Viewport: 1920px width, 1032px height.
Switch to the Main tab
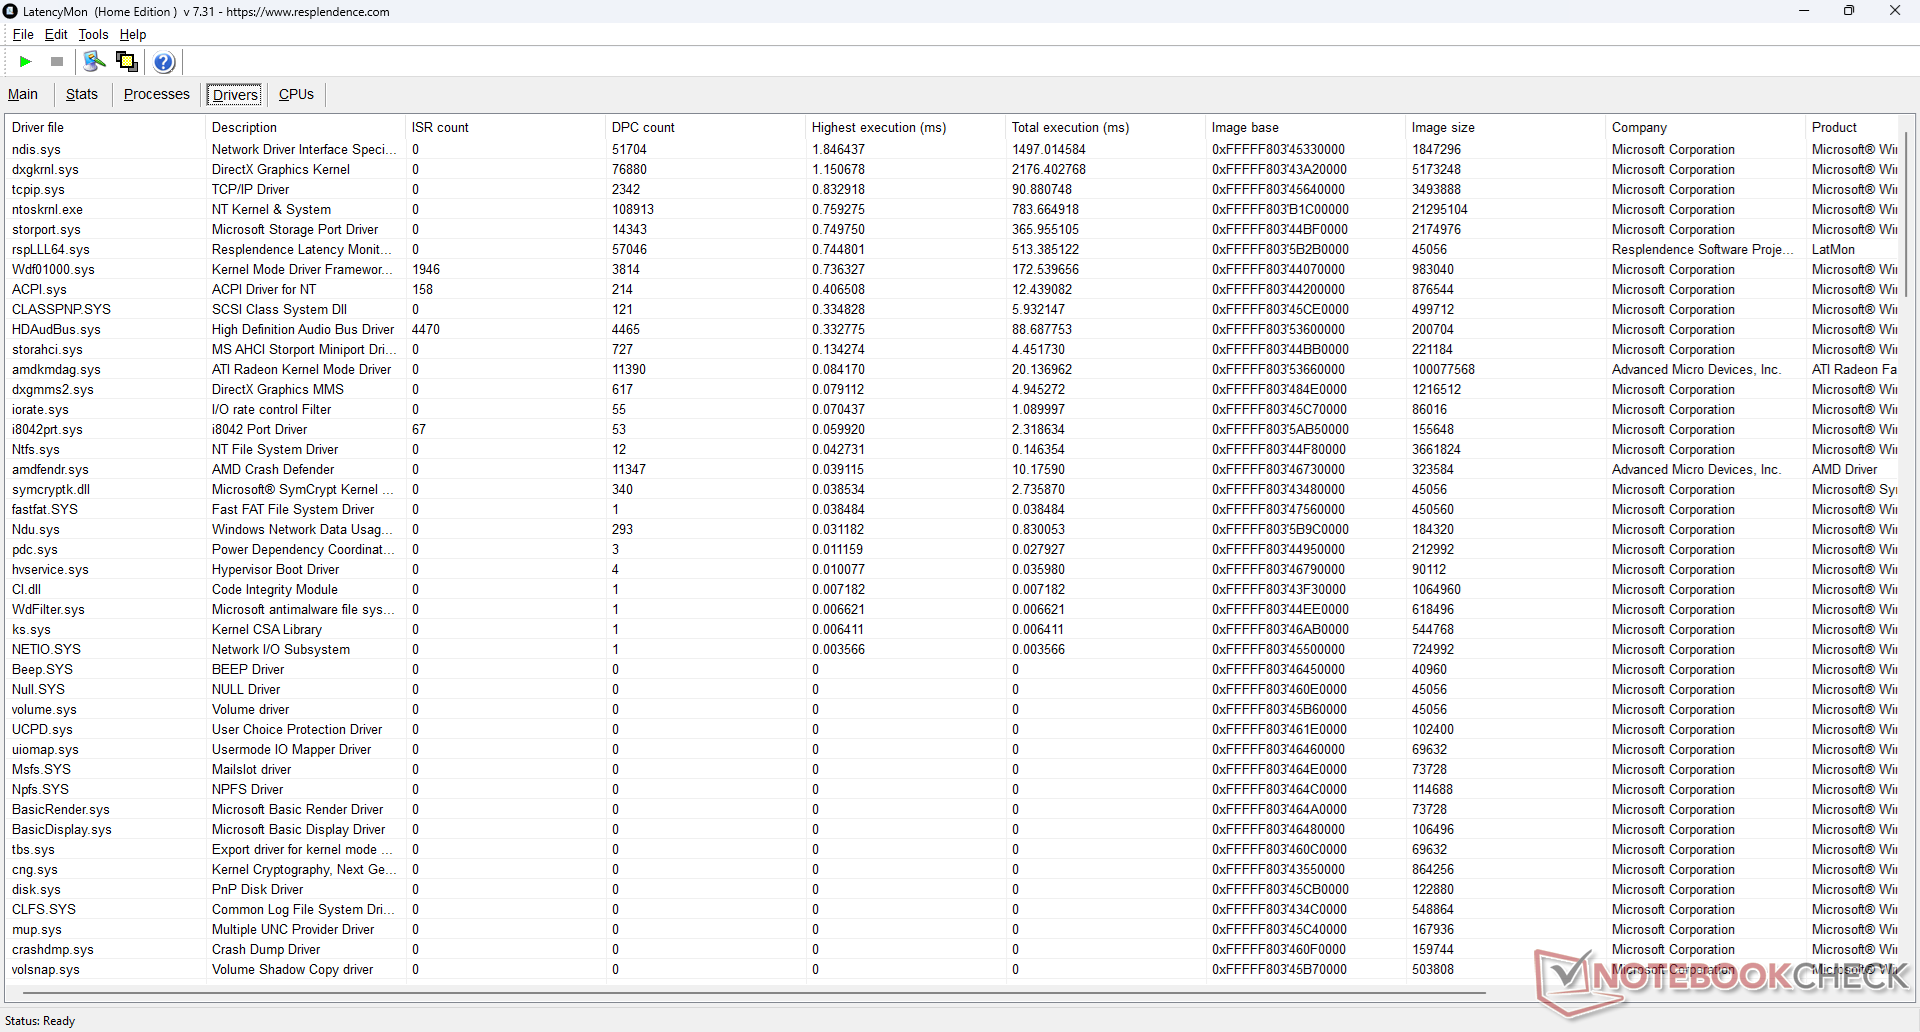tap(23, 94)
